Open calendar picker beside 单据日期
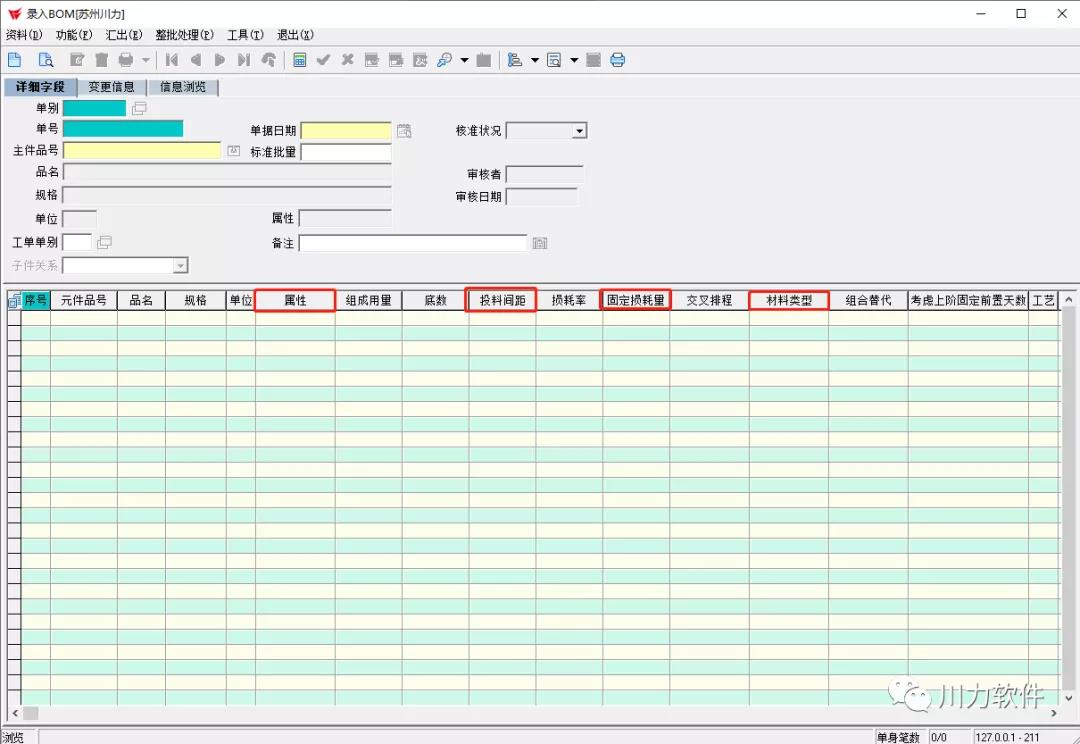Screen dimensions: 1080x744 click(x=404, y=131)
